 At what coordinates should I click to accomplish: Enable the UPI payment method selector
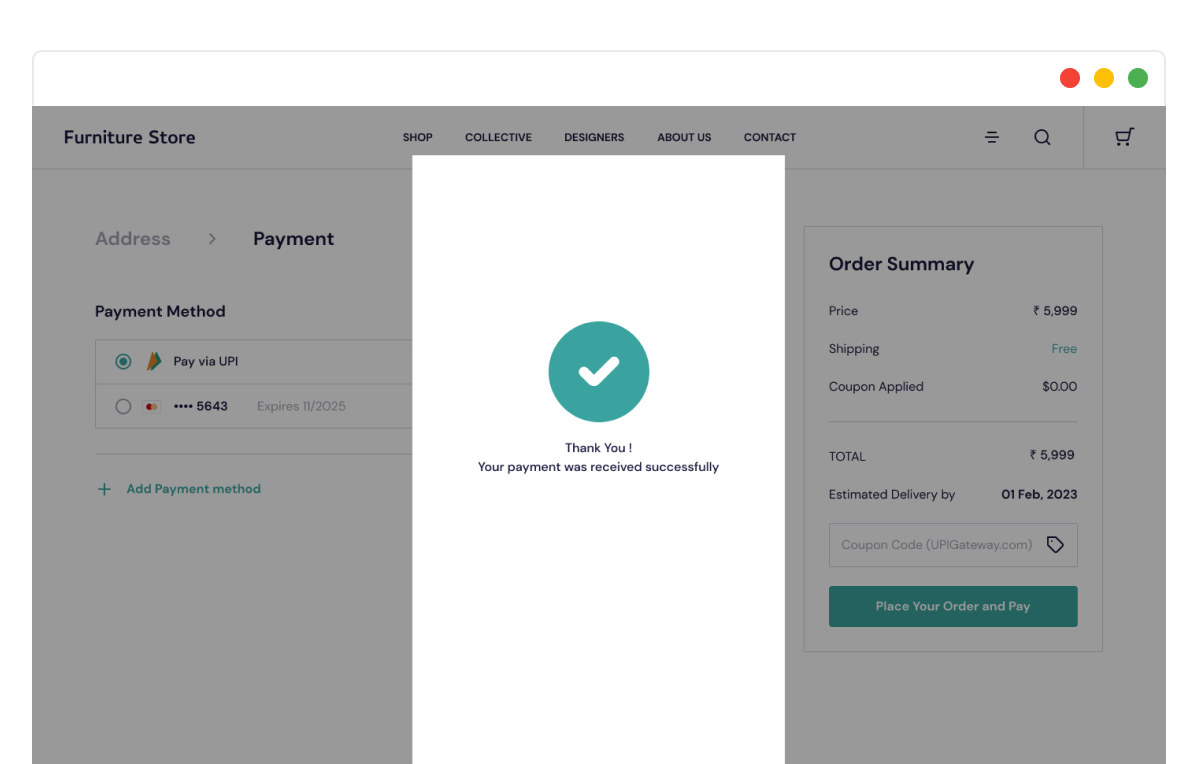click(x=122, y=361)
